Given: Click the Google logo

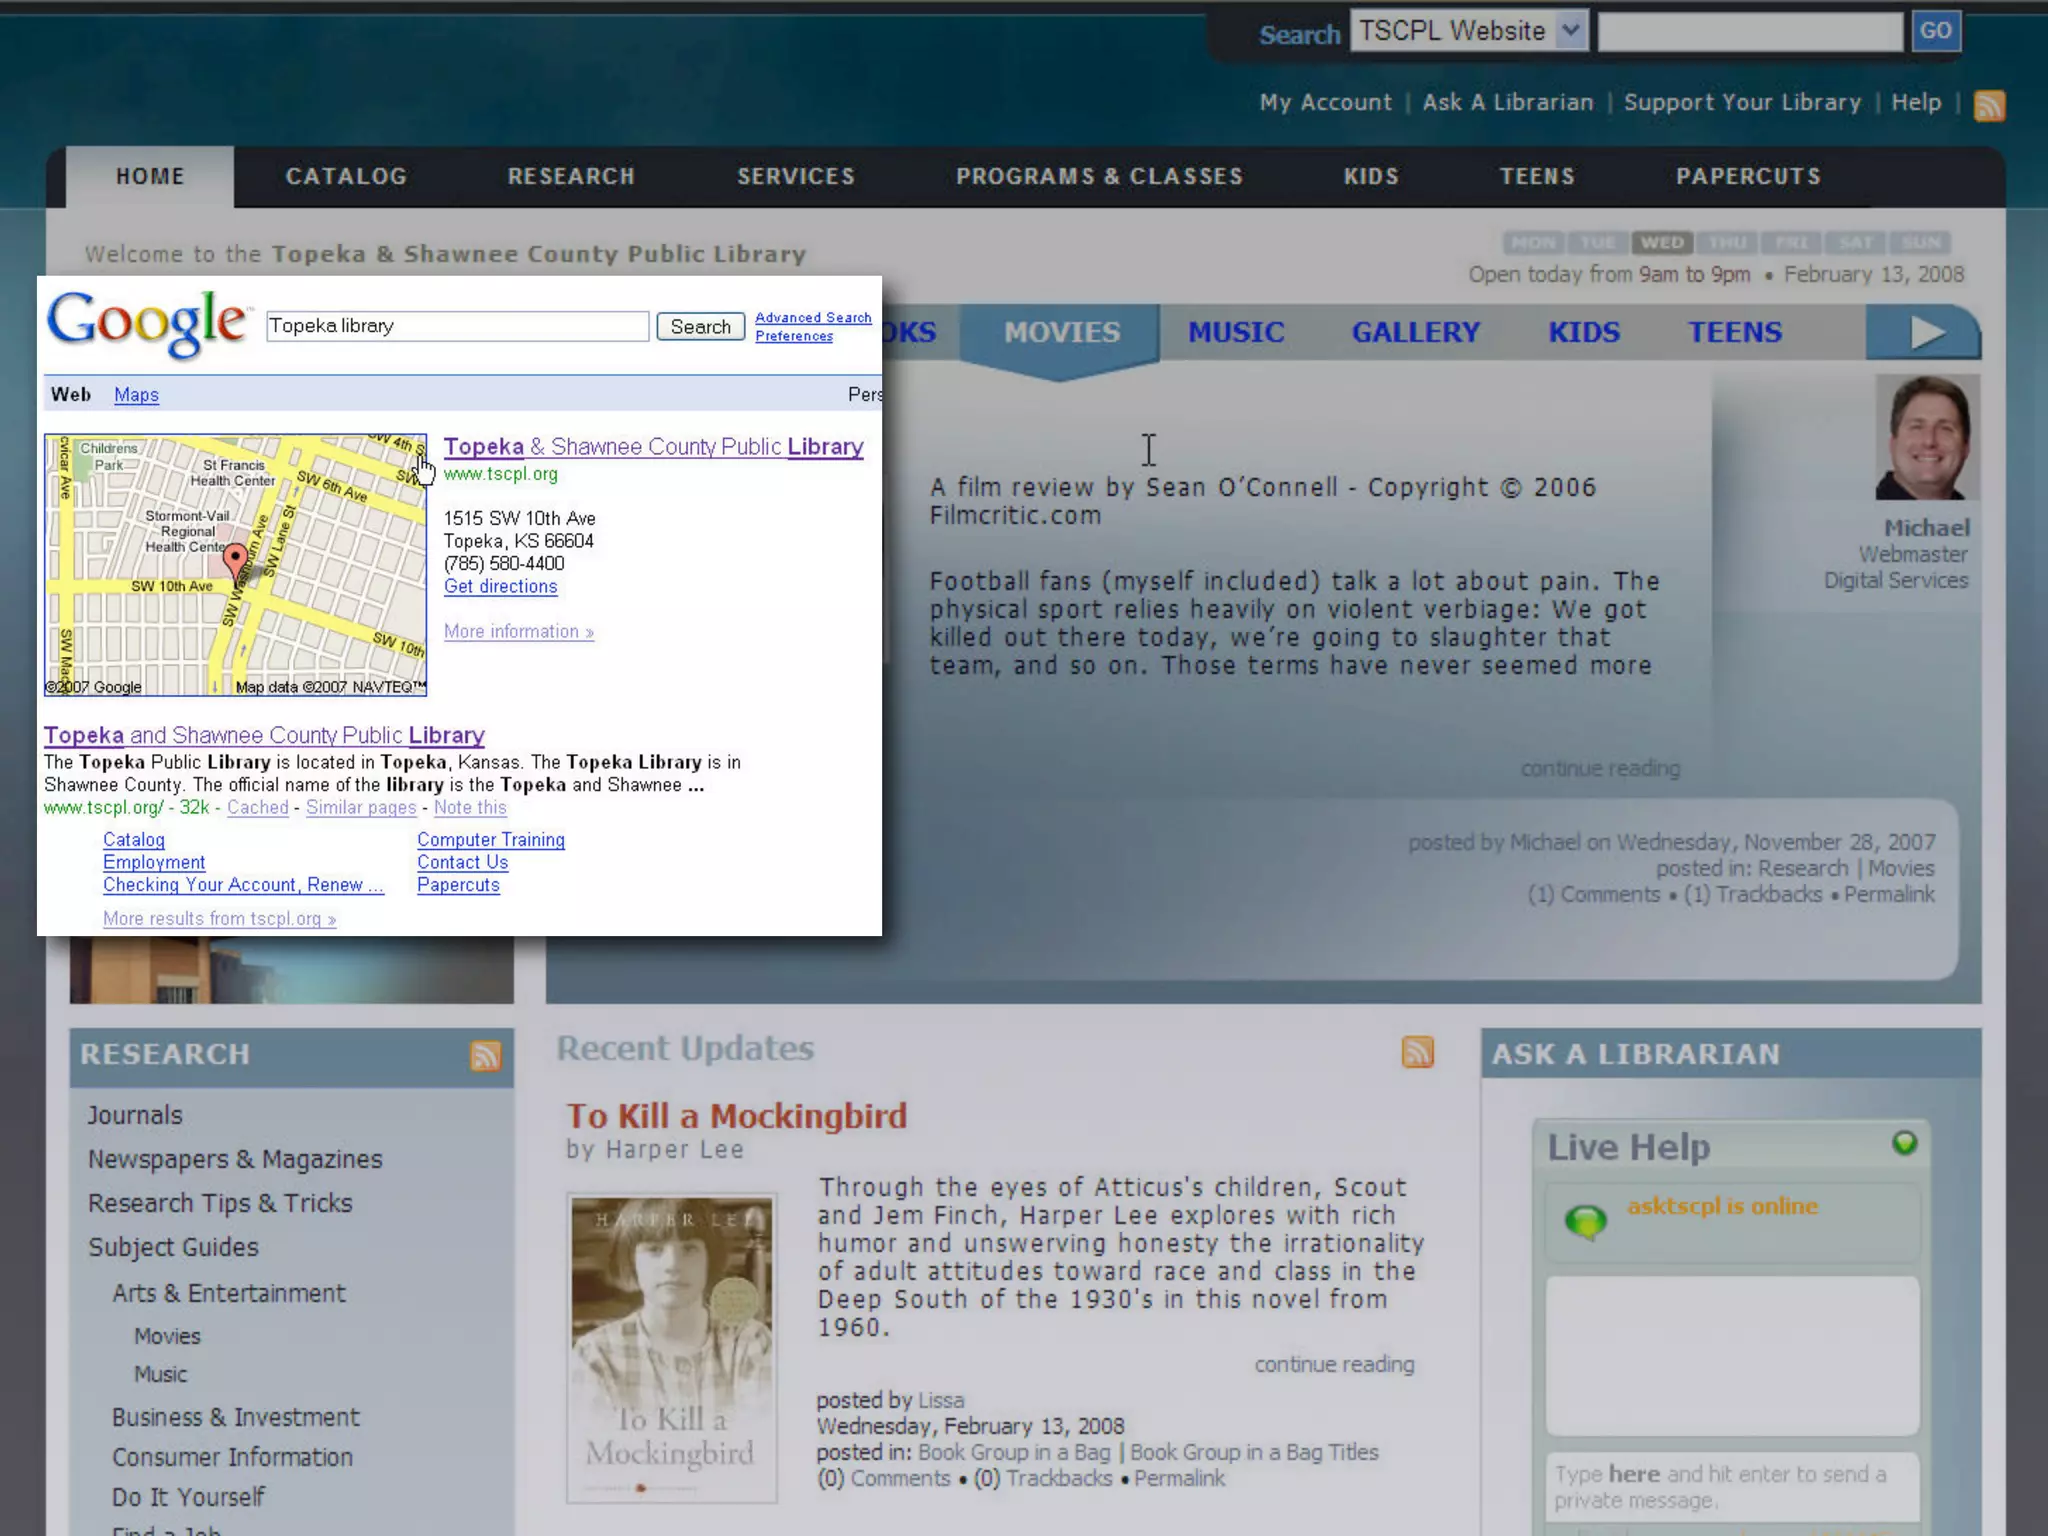Looking at the screenshot, I should 146,323.
